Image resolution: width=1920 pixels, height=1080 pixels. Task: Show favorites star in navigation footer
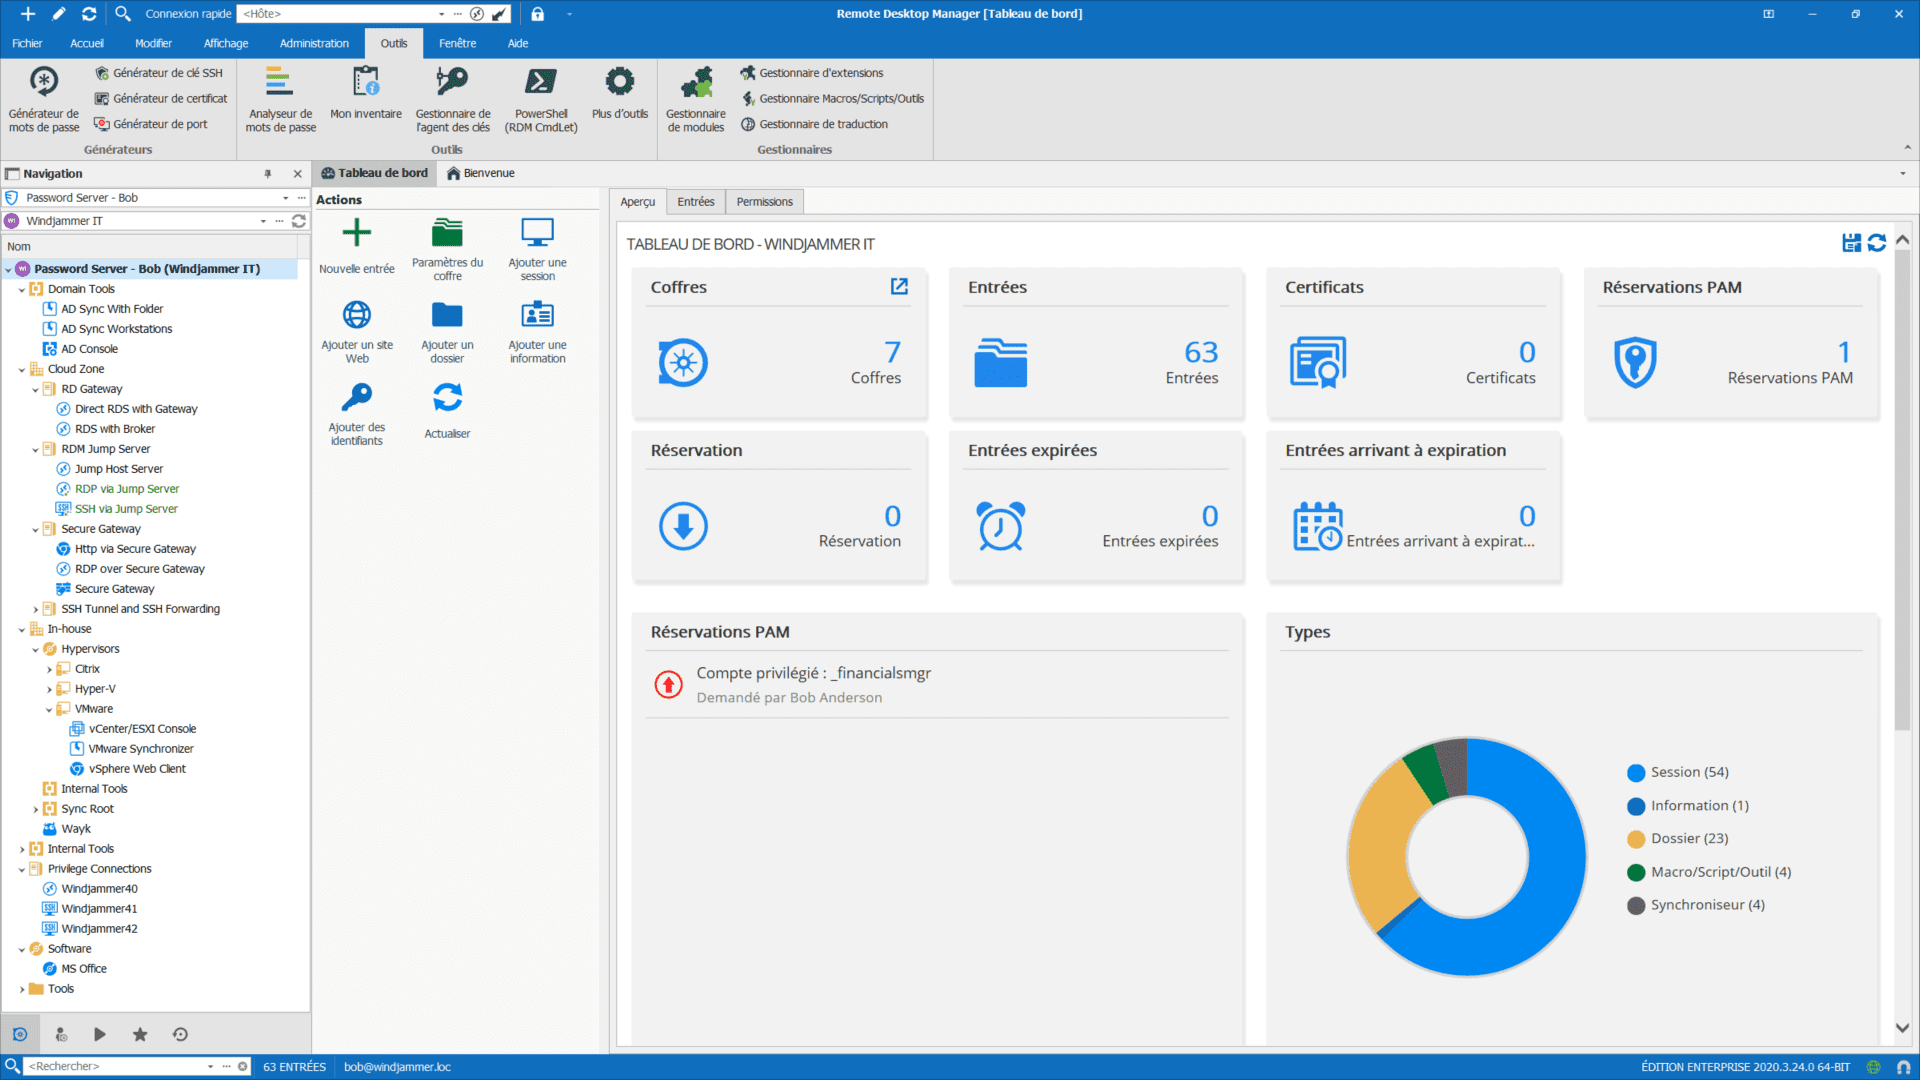(140, 1034)
